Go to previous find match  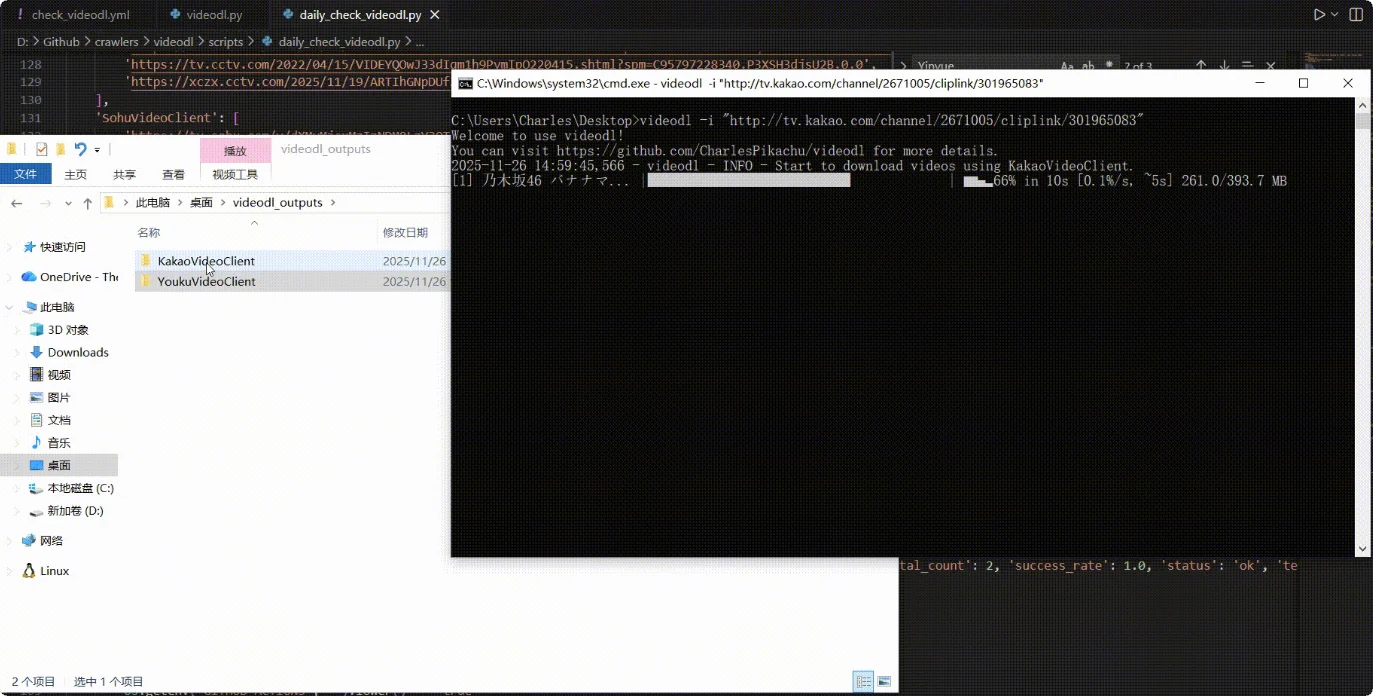pyautogui.click(x=1201, y=67)
